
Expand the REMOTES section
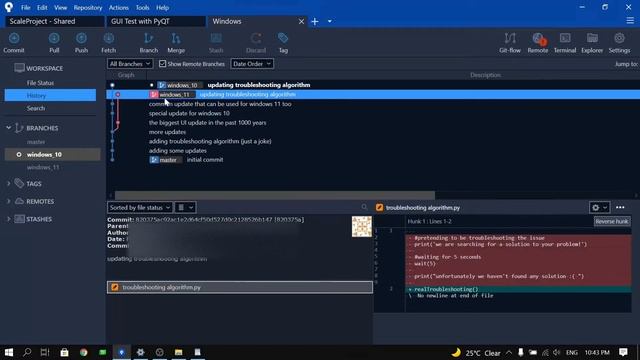(x=9, y=201)
